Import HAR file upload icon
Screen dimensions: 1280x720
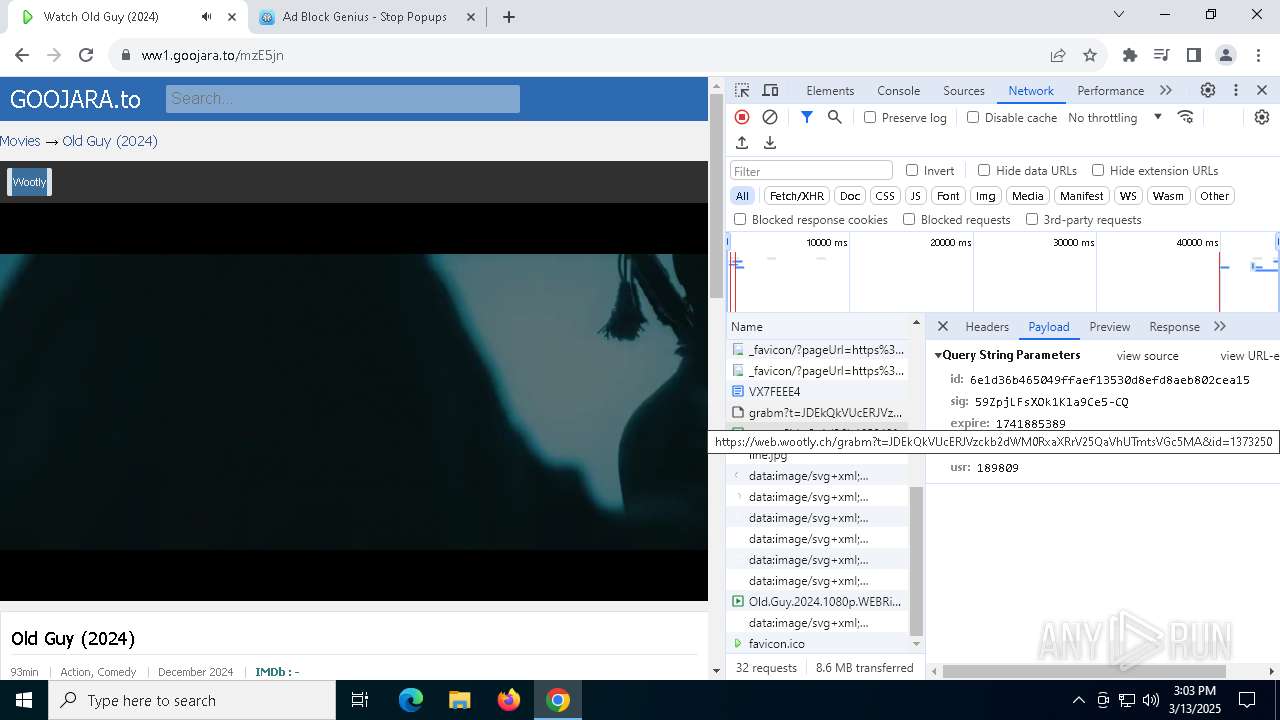[742, 143]
